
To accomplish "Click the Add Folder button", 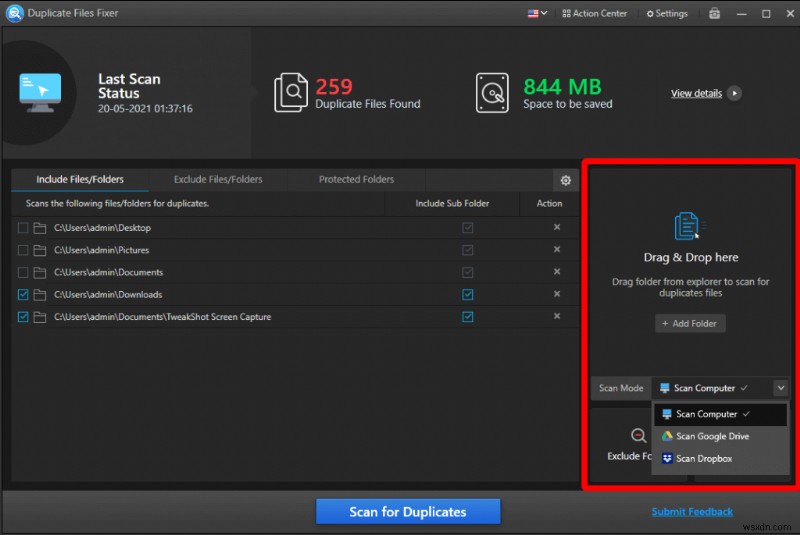I will tap(690, 323).
